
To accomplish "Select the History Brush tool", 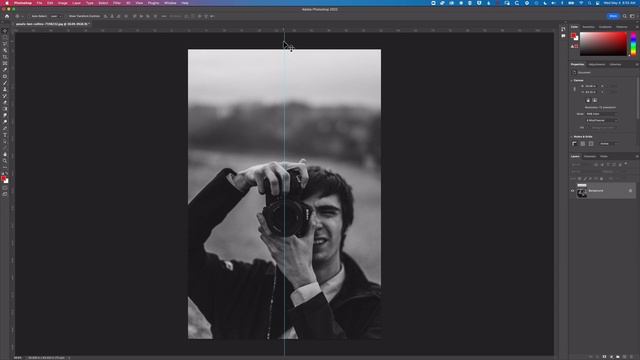I will coord(5,96).
